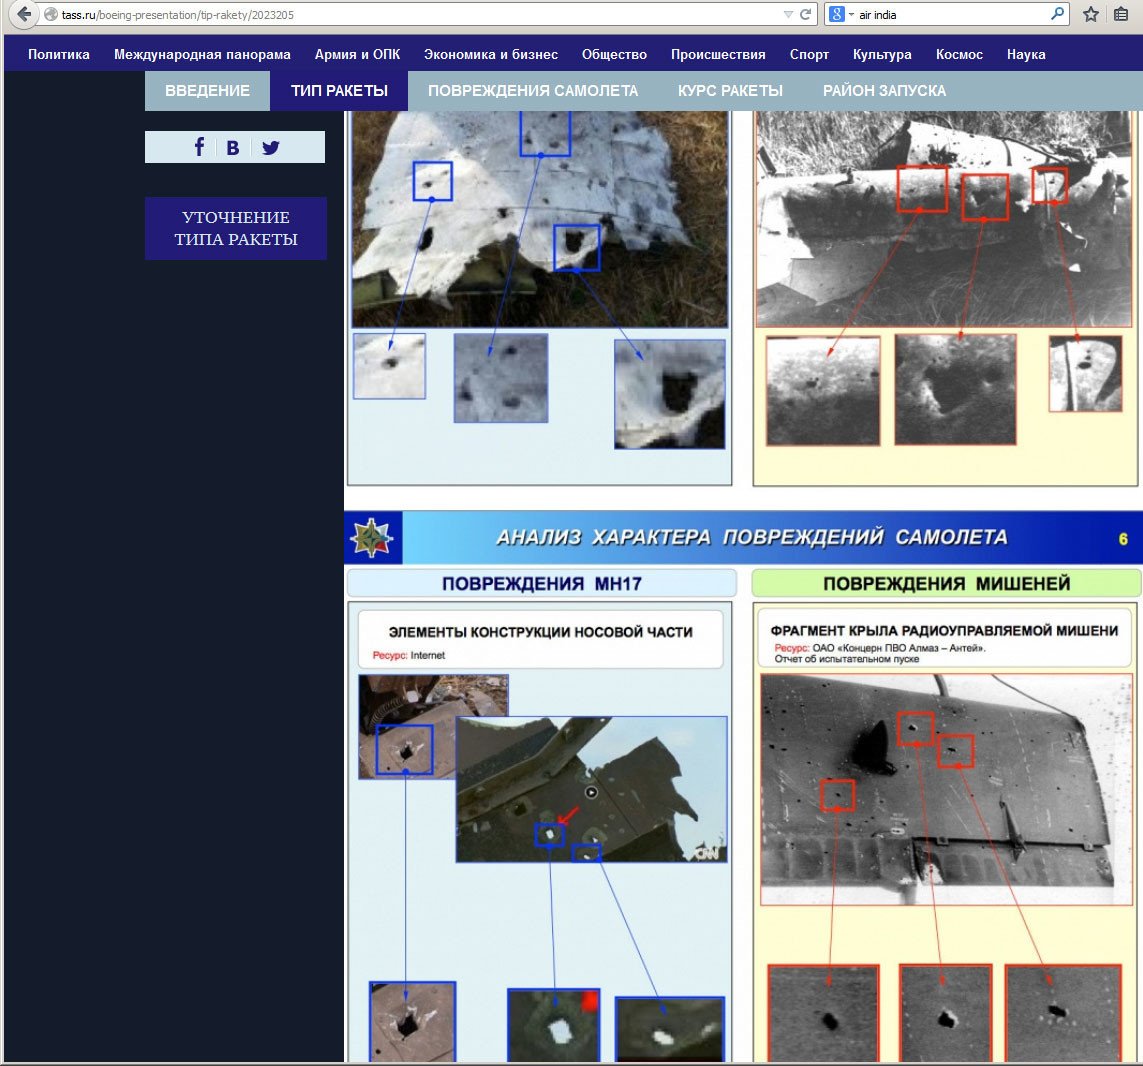This screenshot has height=1066, width=1143.
Task: Navigate to Армия и ОПК section
Action: pyautogui.click(x=357, y=55)
